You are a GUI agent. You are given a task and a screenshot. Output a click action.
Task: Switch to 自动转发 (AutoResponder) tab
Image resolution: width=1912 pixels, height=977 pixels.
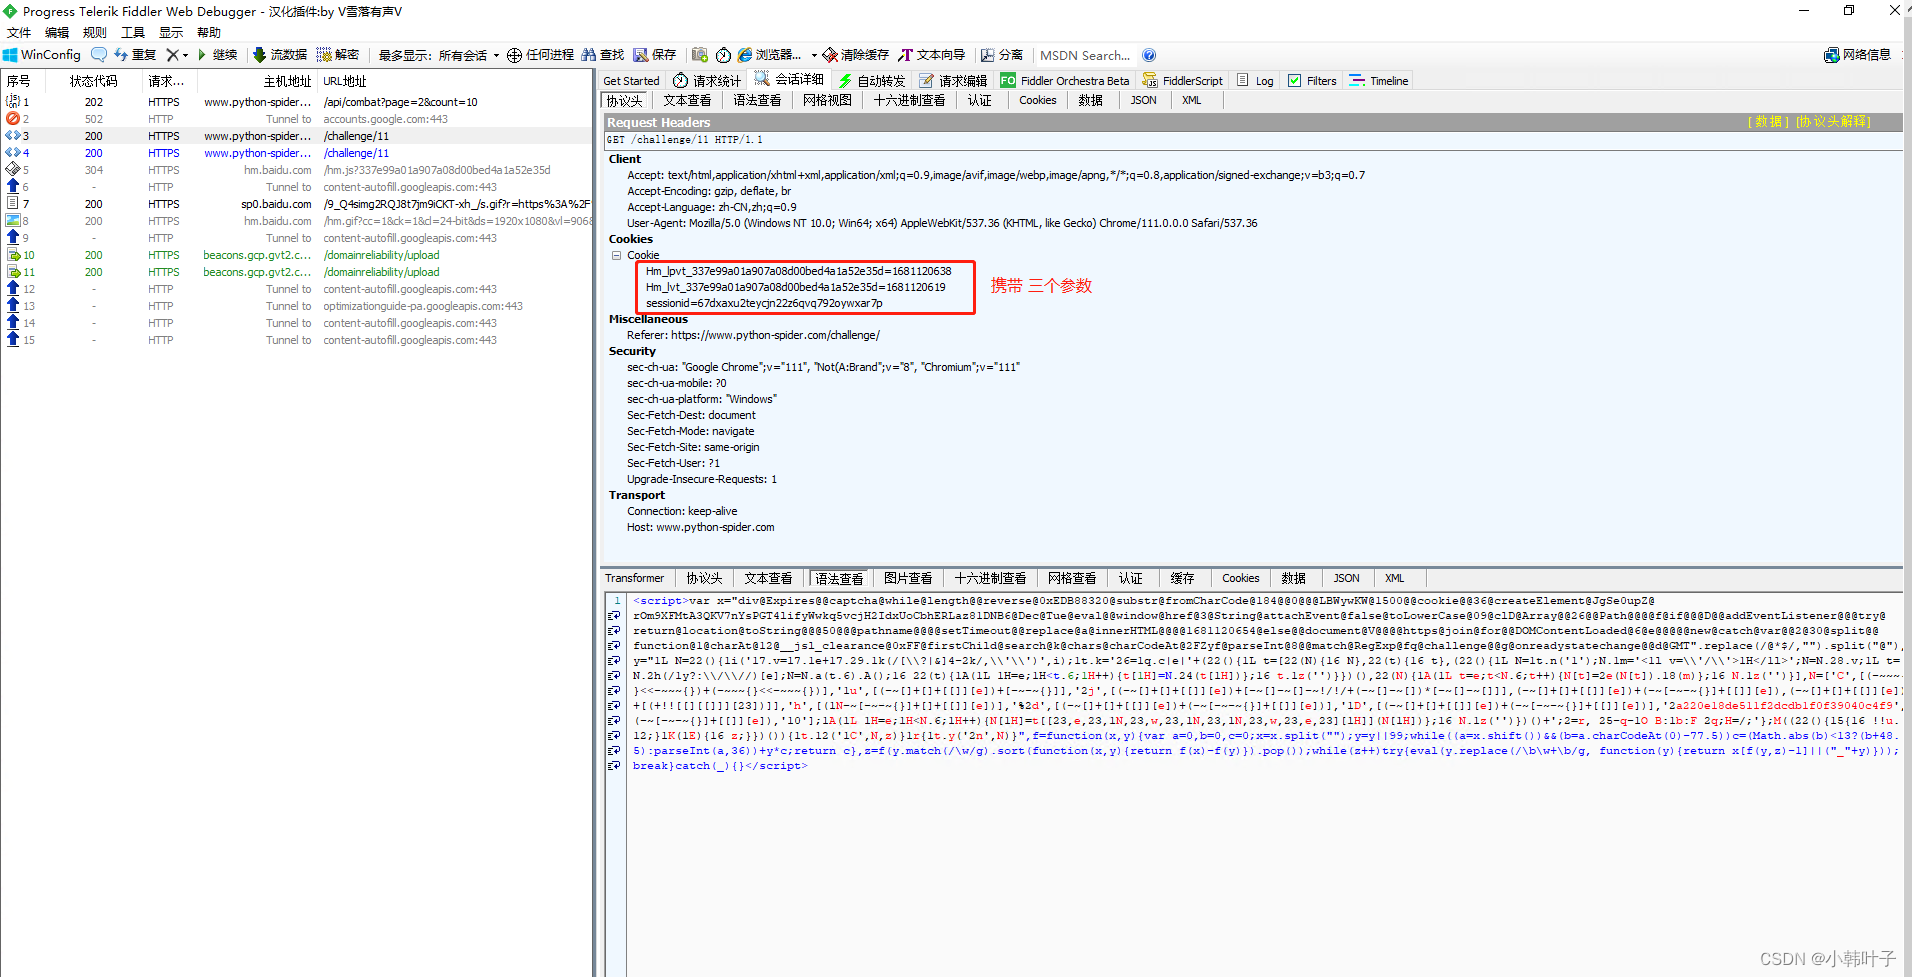click(x=872, y=81)
